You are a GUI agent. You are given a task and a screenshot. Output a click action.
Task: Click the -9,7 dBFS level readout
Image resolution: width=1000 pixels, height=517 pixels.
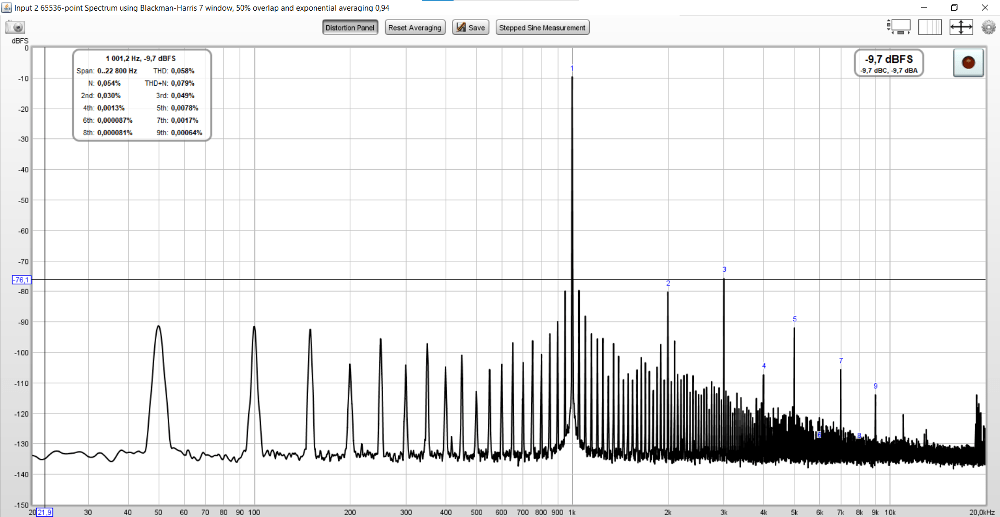pyautogui.click(x=890, y=59)
